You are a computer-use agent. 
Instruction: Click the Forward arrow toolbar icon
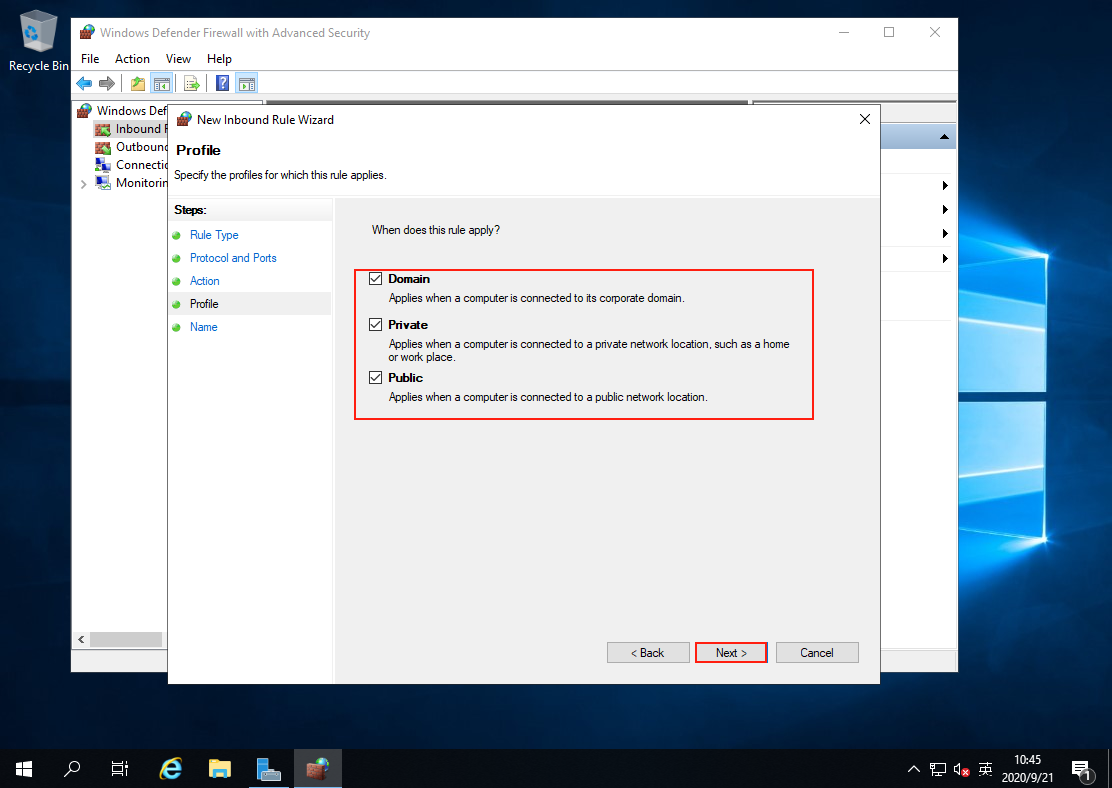(x=107, y=84)
